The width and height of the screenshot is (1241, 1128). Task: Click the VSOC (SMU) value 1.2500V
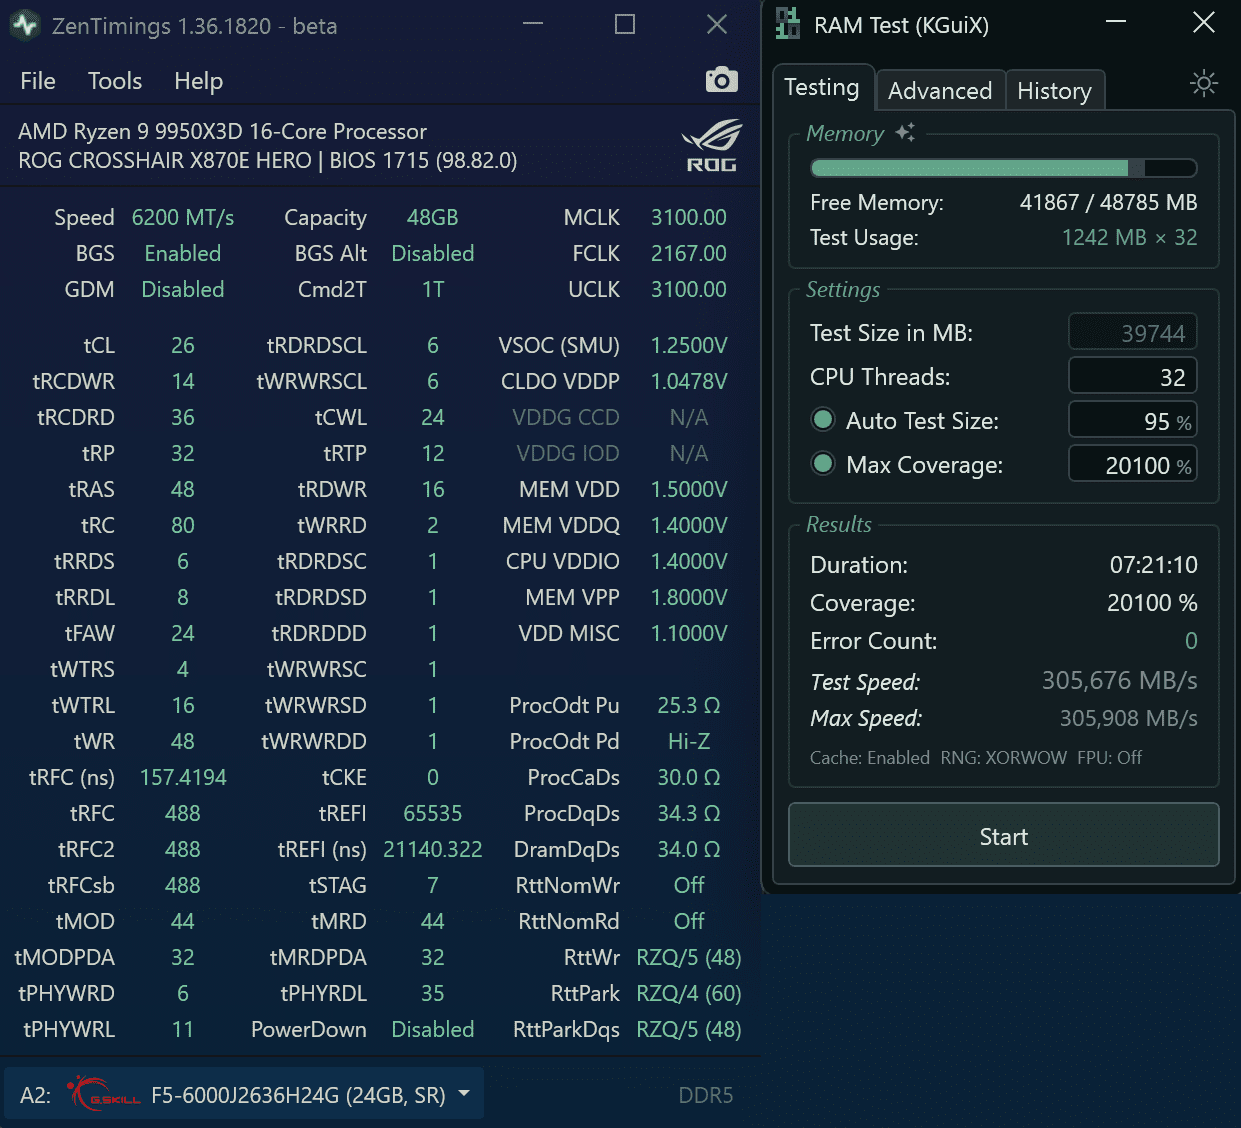click(689, 345)
